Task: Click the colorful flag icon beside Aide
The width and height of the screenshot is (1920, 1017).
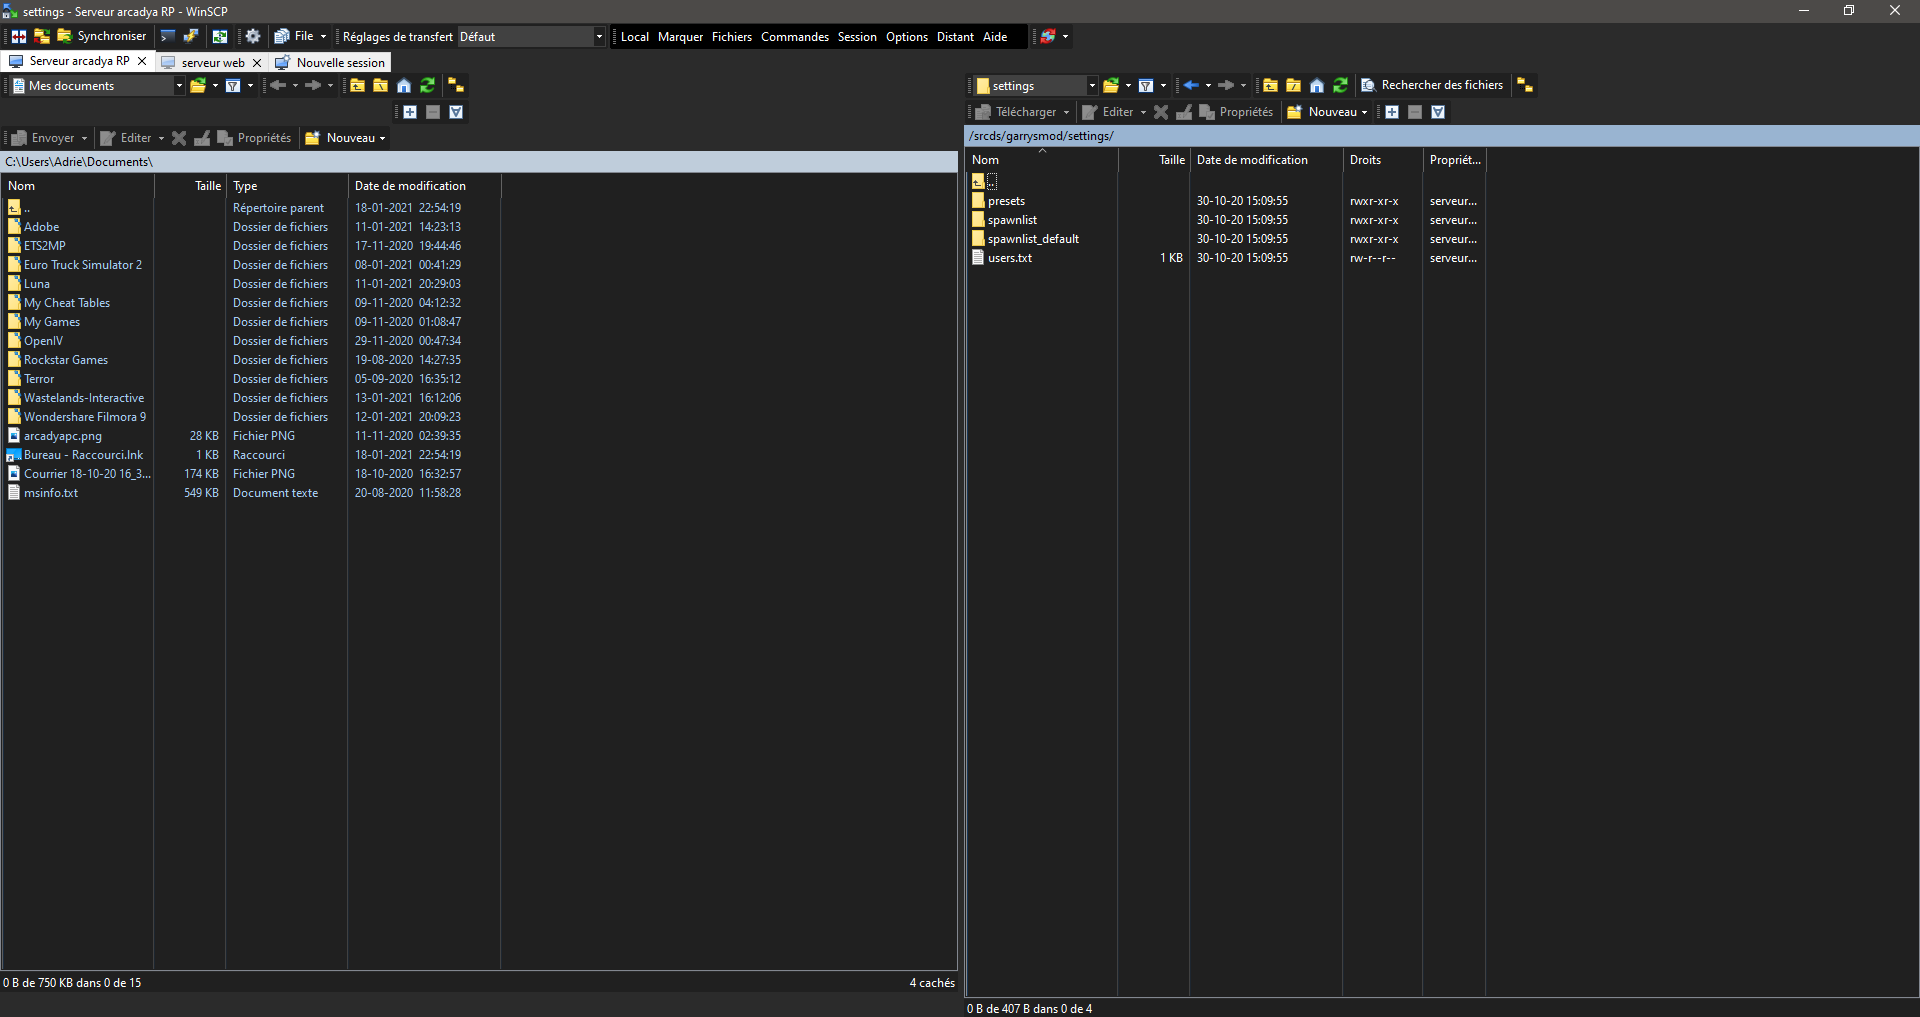Action: [x=1048, y=36]
